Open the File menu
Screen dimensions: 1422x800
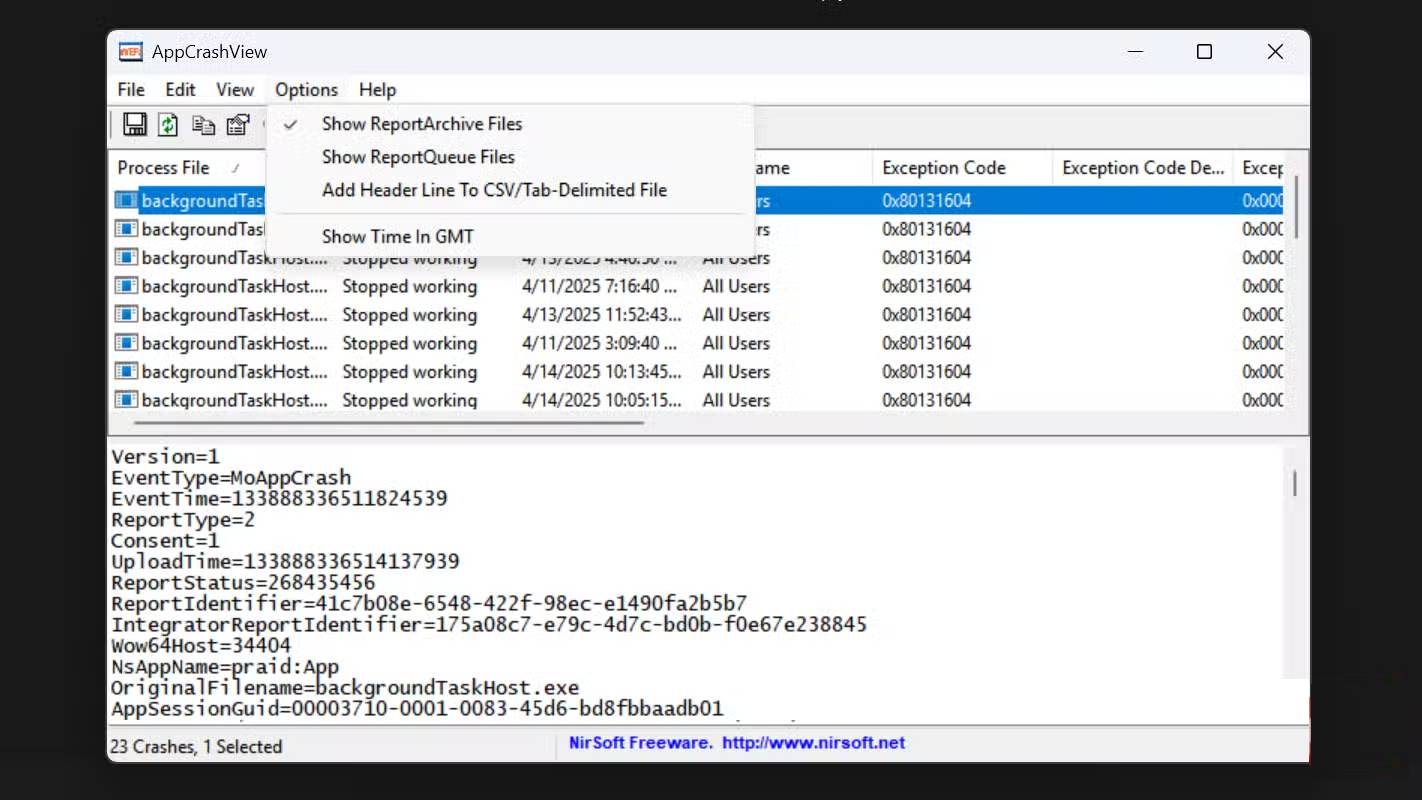[131, 90]
